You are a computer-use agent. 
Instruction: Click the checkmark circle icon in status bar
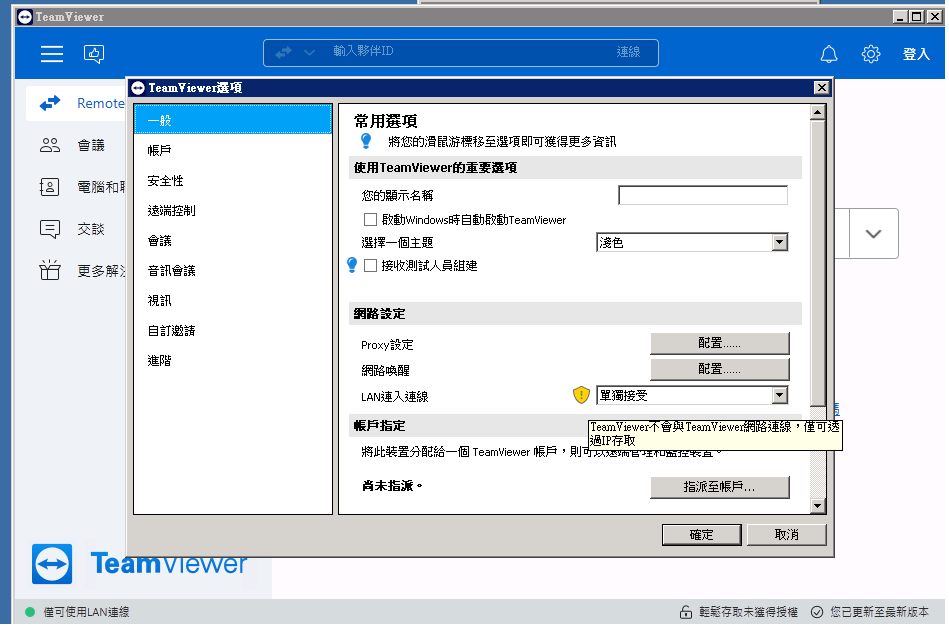point(817,612)
